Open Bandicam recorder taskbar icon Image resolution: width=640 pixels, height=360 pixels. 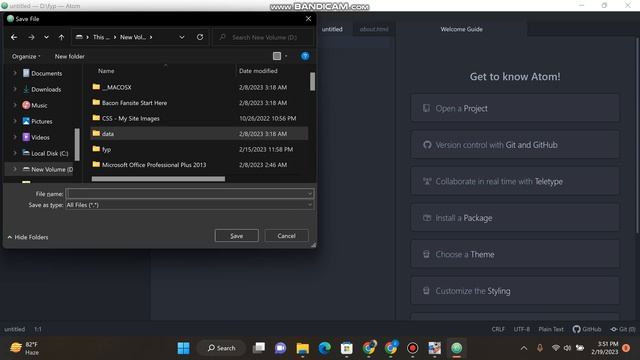click(x=412, y=348)
